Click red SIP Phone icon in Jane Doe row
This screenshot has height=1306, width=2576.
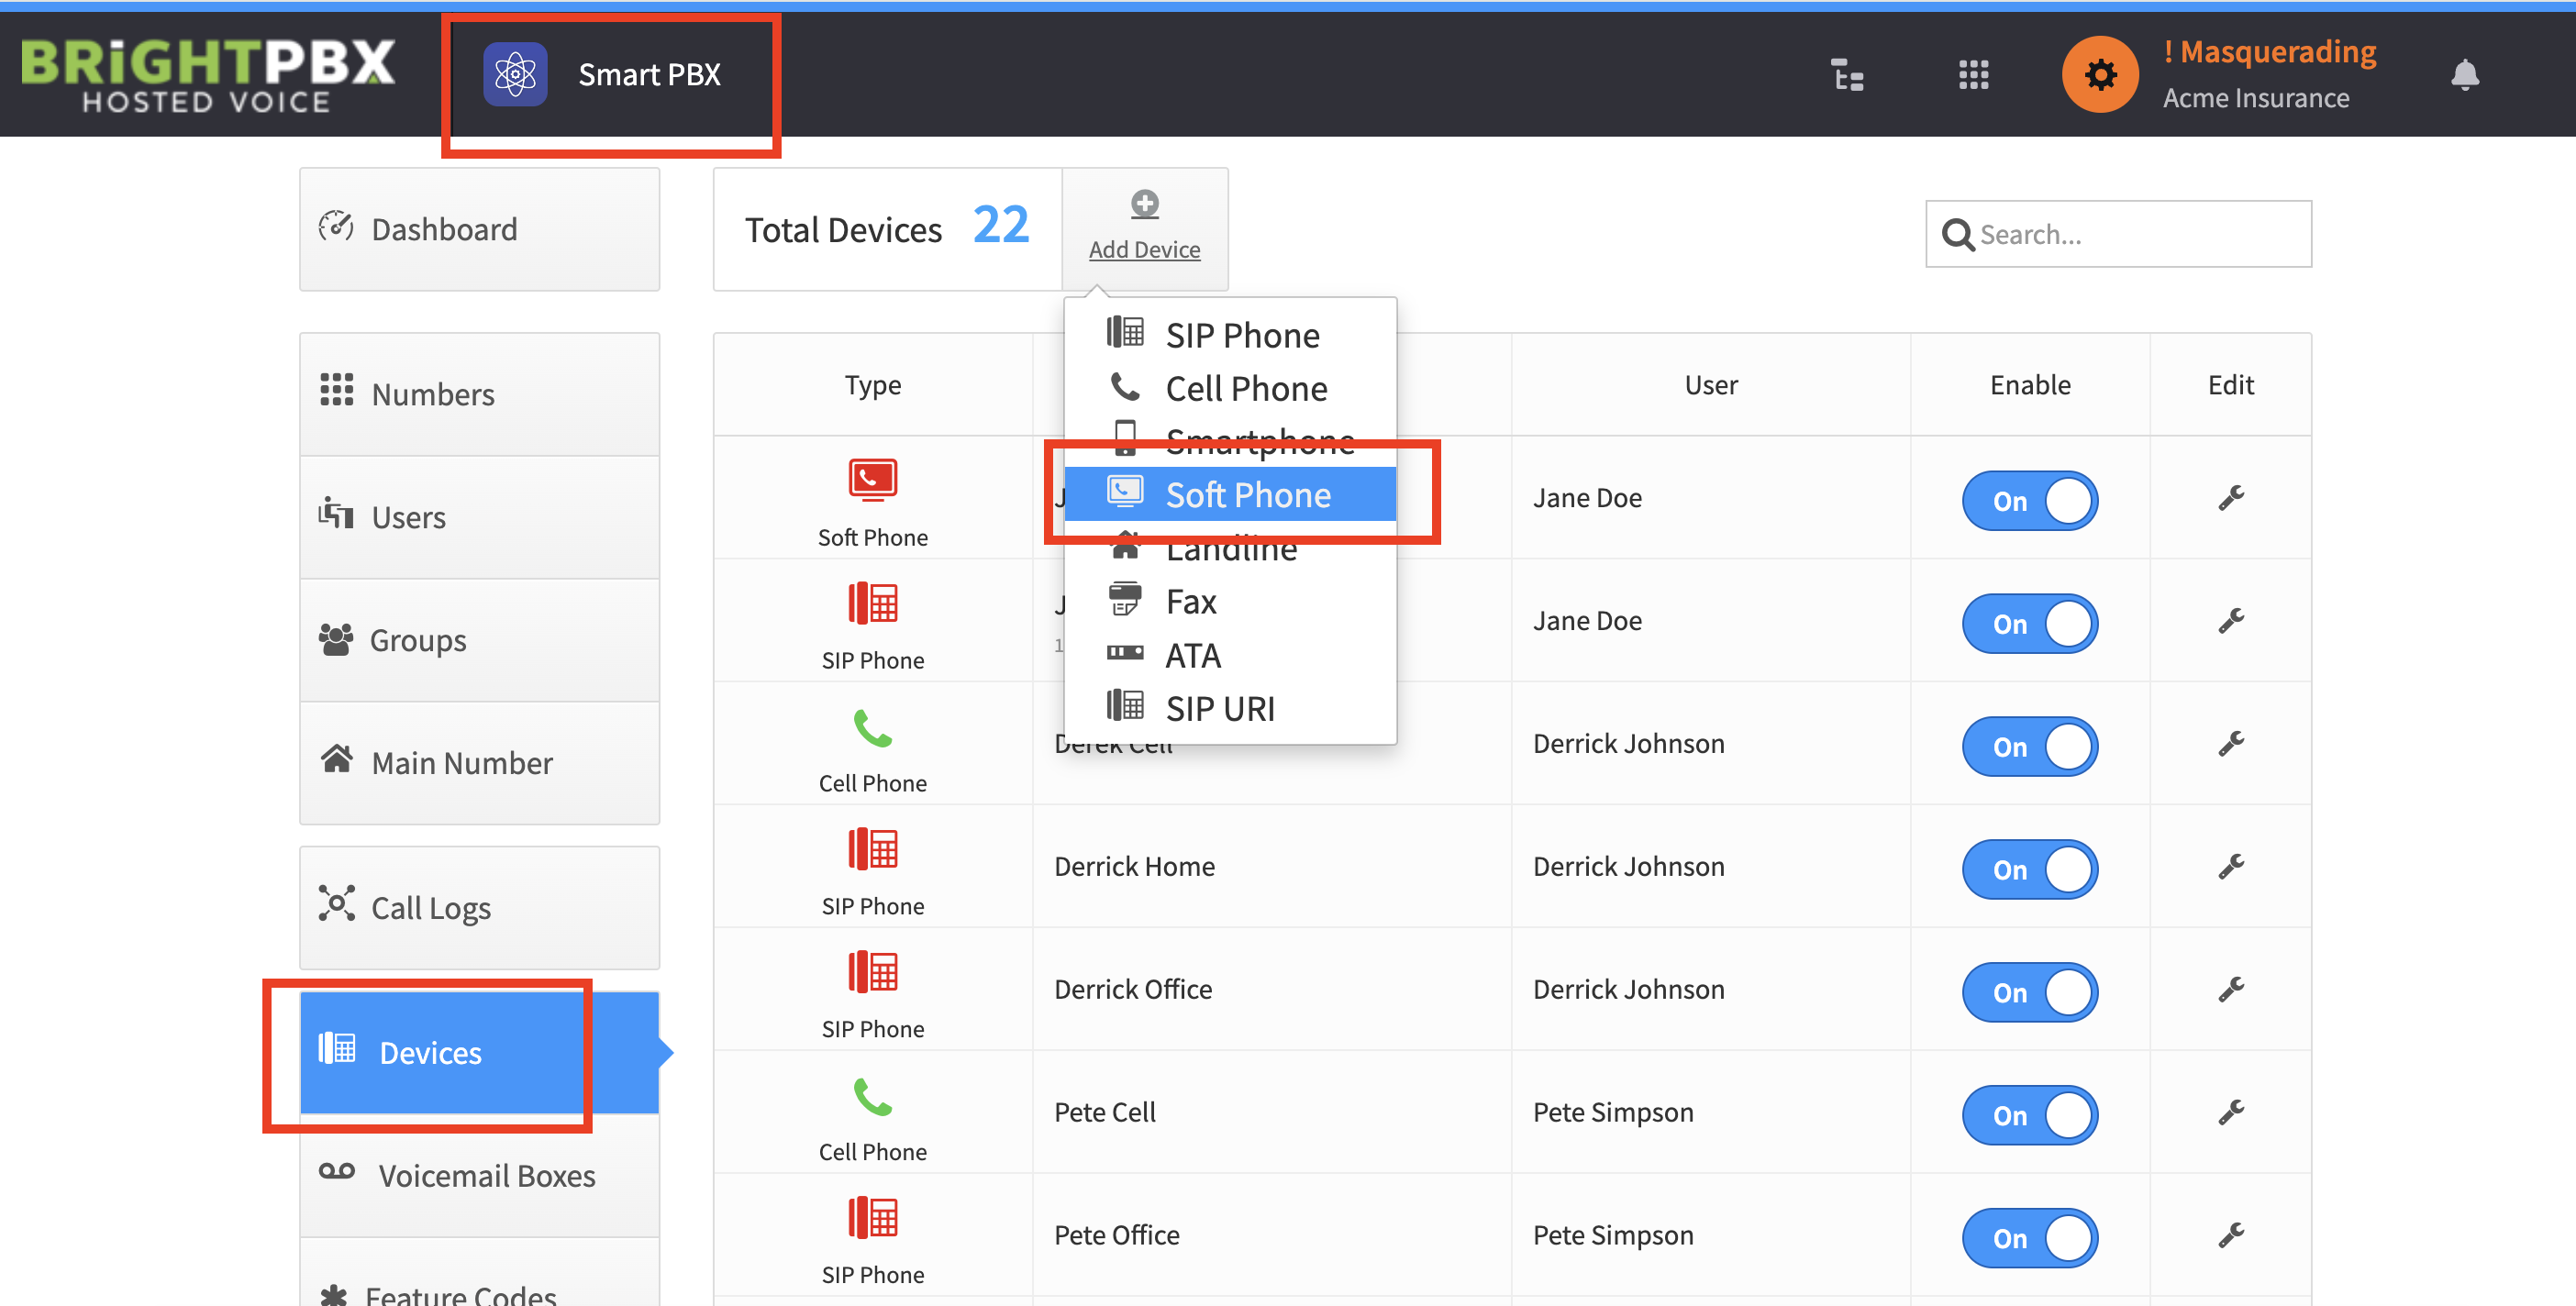coord(872,603)
